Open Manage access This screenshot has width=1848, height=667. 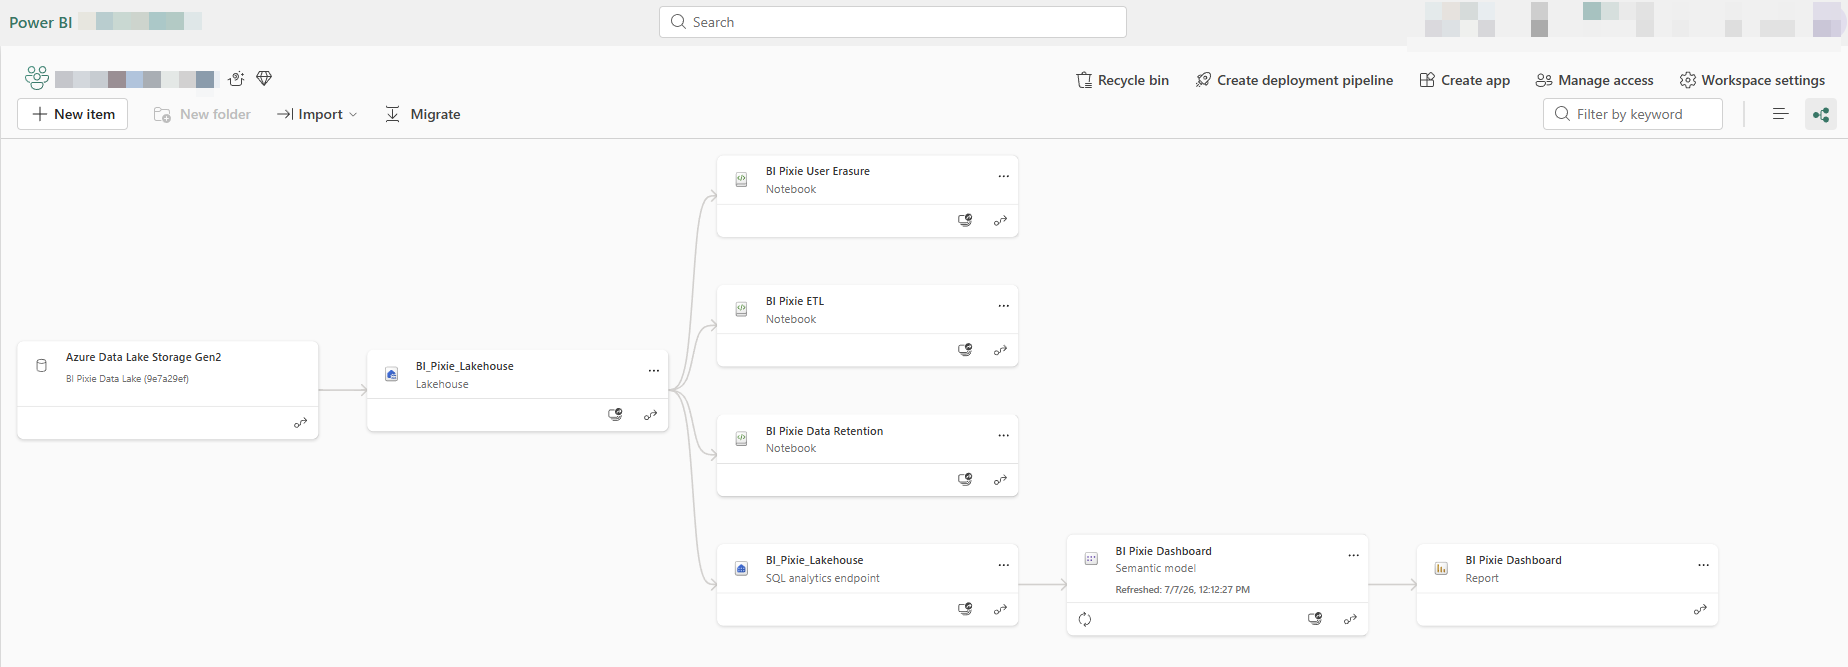pos(1595,80)
